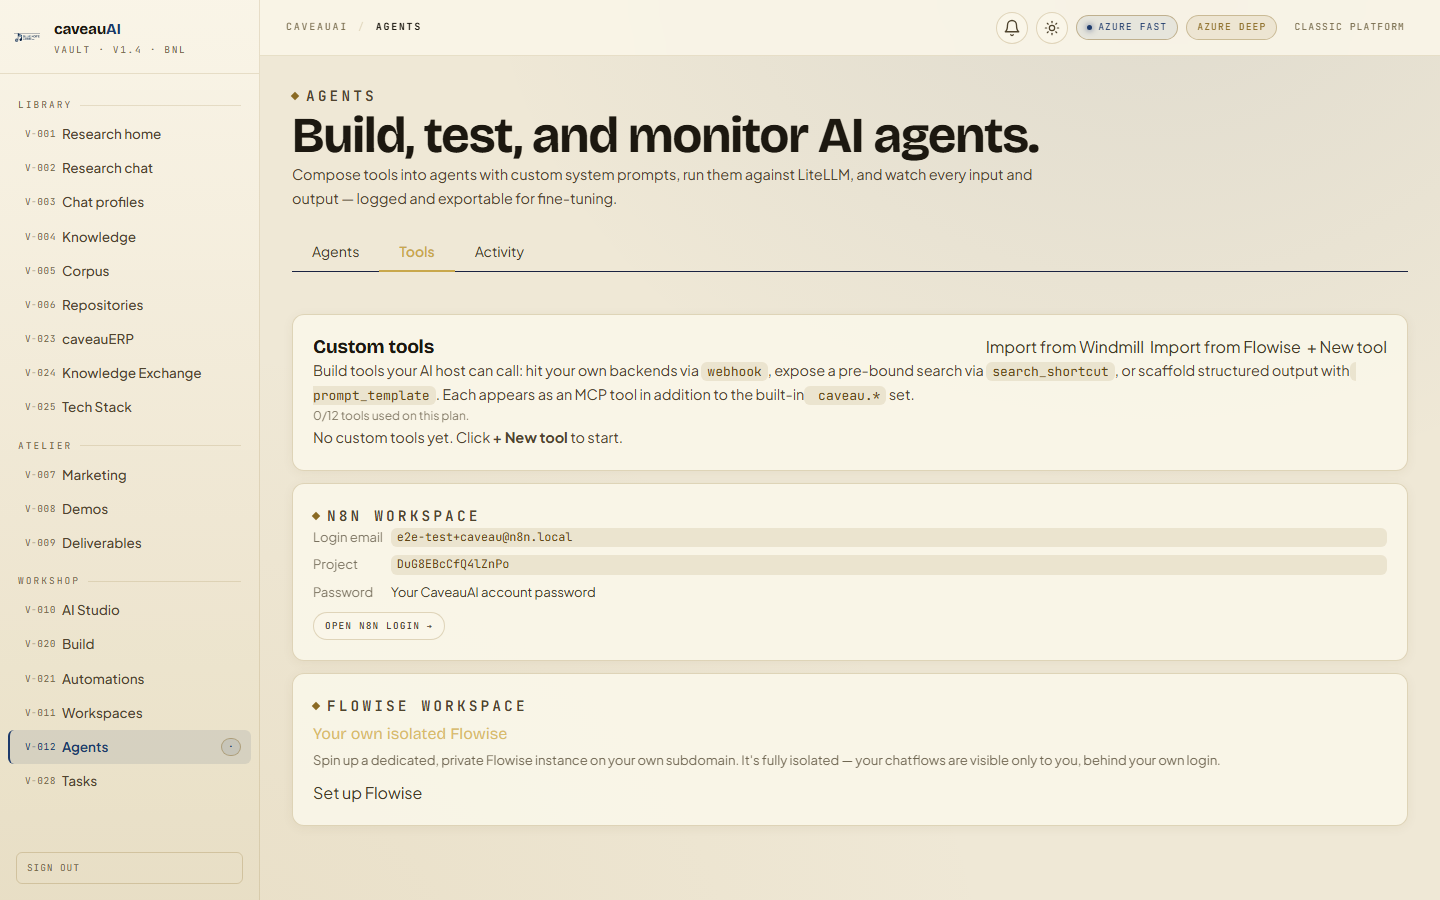Open AI Studio in sidebar
The width and height of the screenshot is (1440, 900).
tap(129, 610)
